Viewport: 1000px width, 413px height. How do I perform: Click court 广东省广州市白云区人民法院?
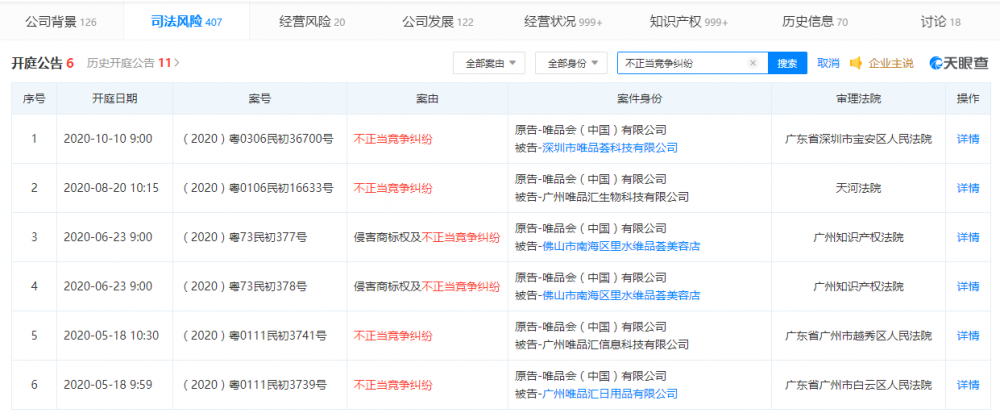coord(858,384)
